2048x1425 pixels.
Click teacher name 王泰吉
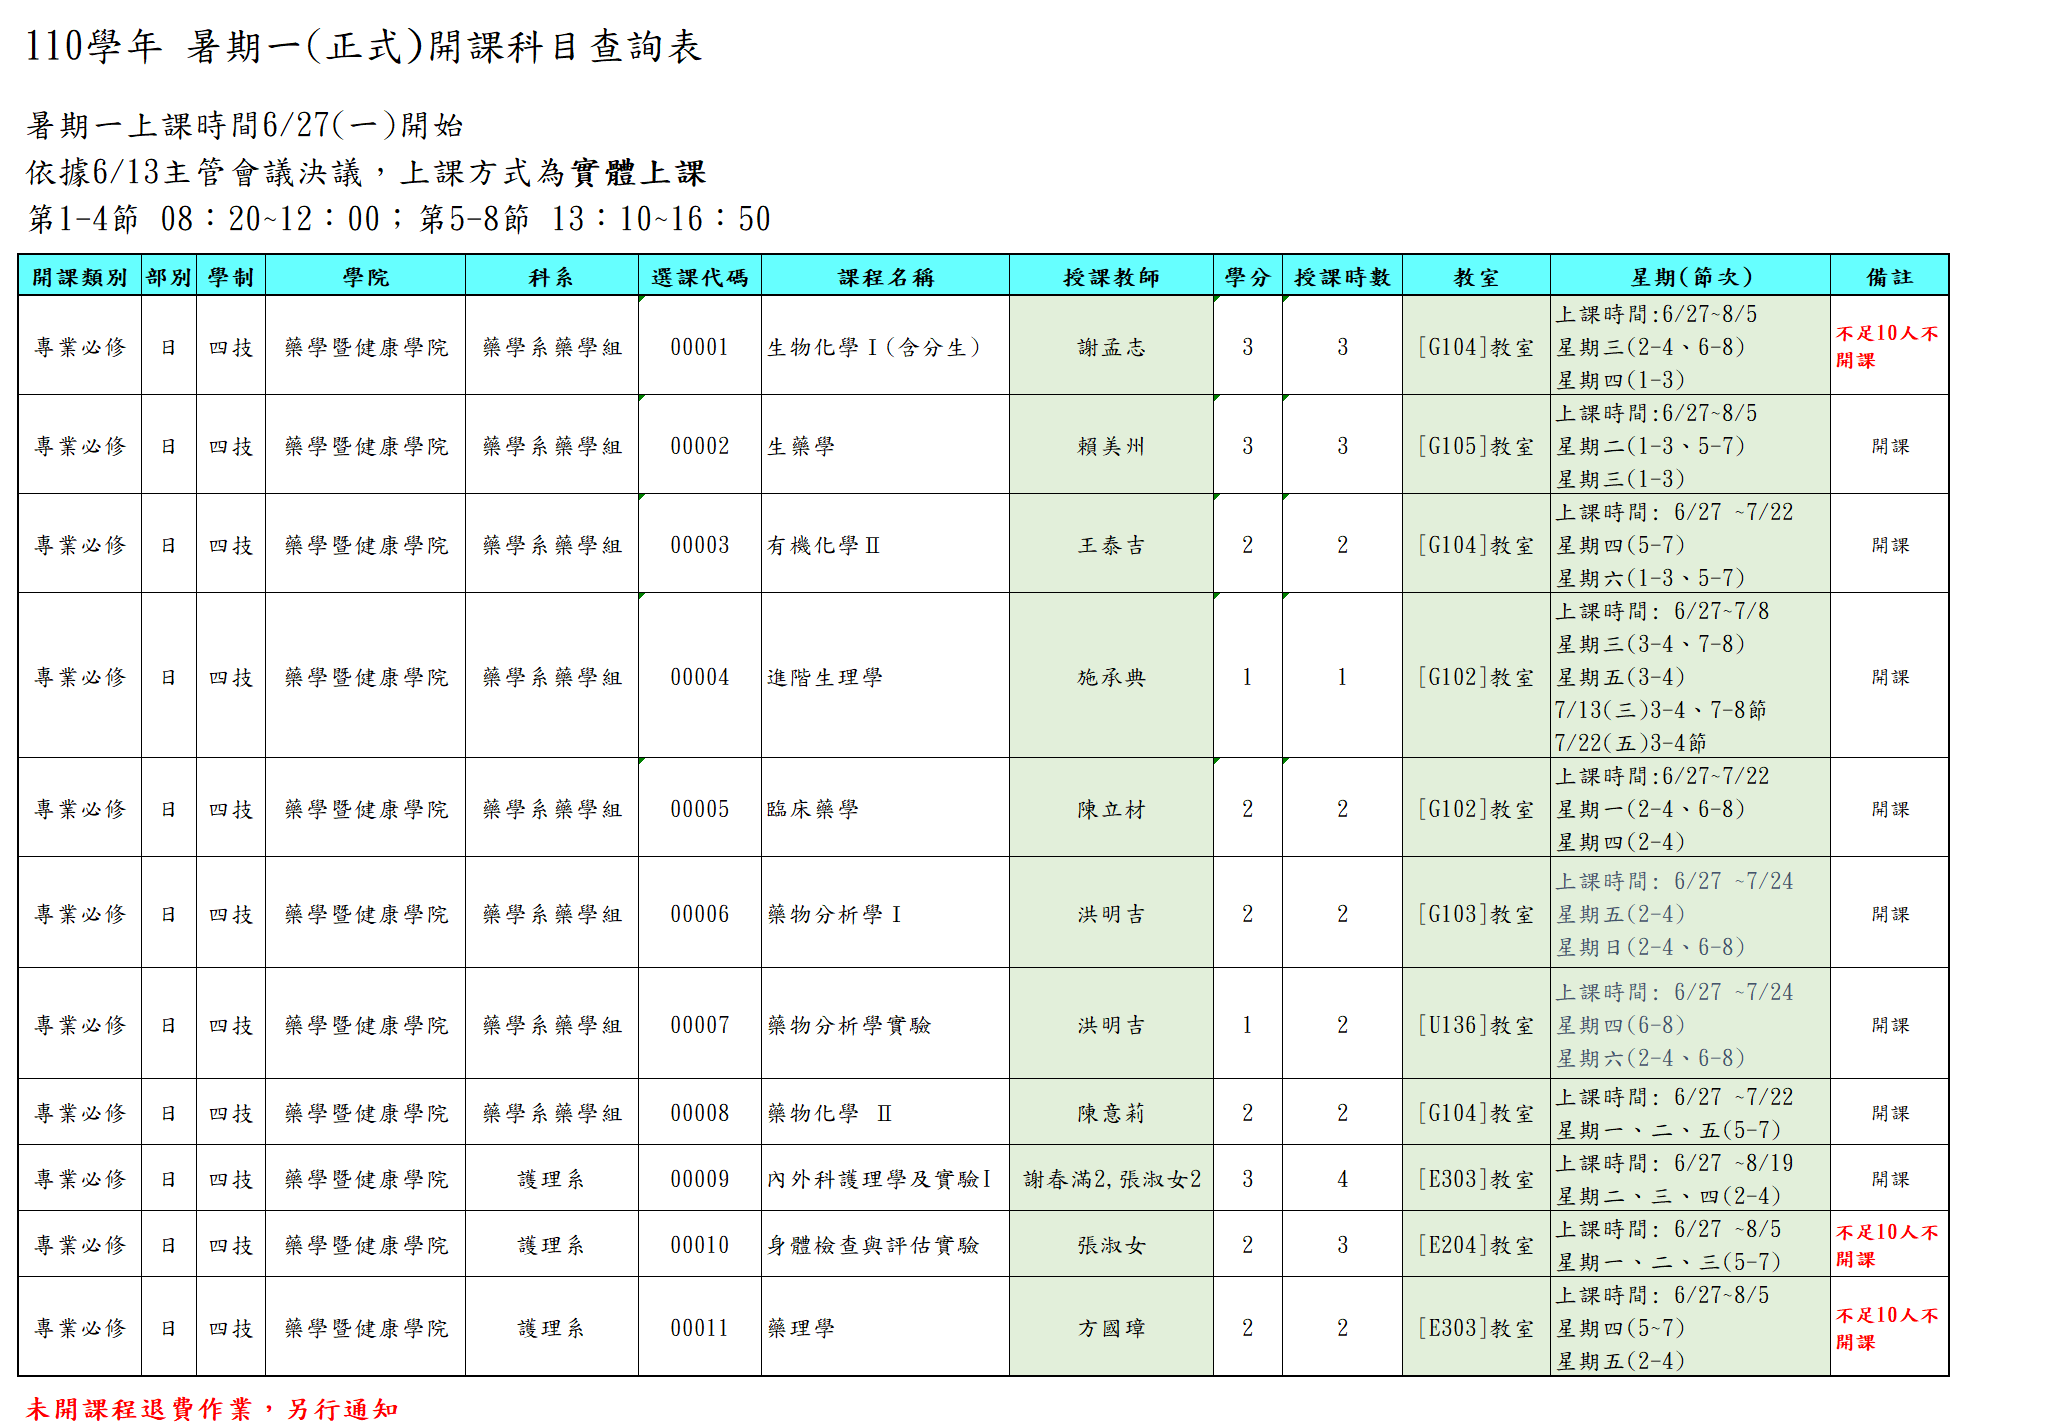[x=1111, y=545]
